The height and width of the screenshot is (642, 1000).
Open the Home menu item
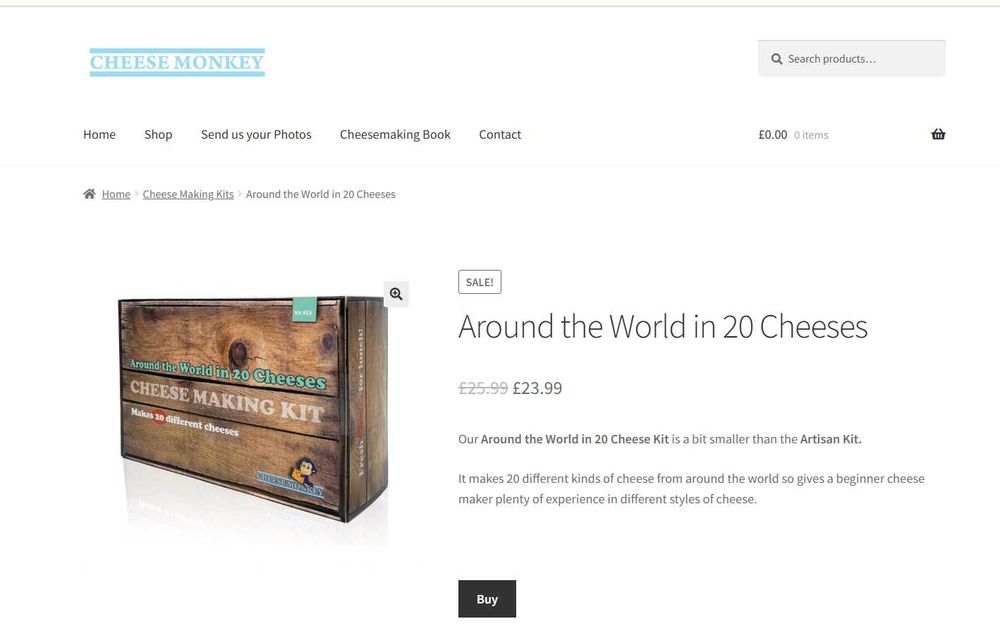coord(99,135)
